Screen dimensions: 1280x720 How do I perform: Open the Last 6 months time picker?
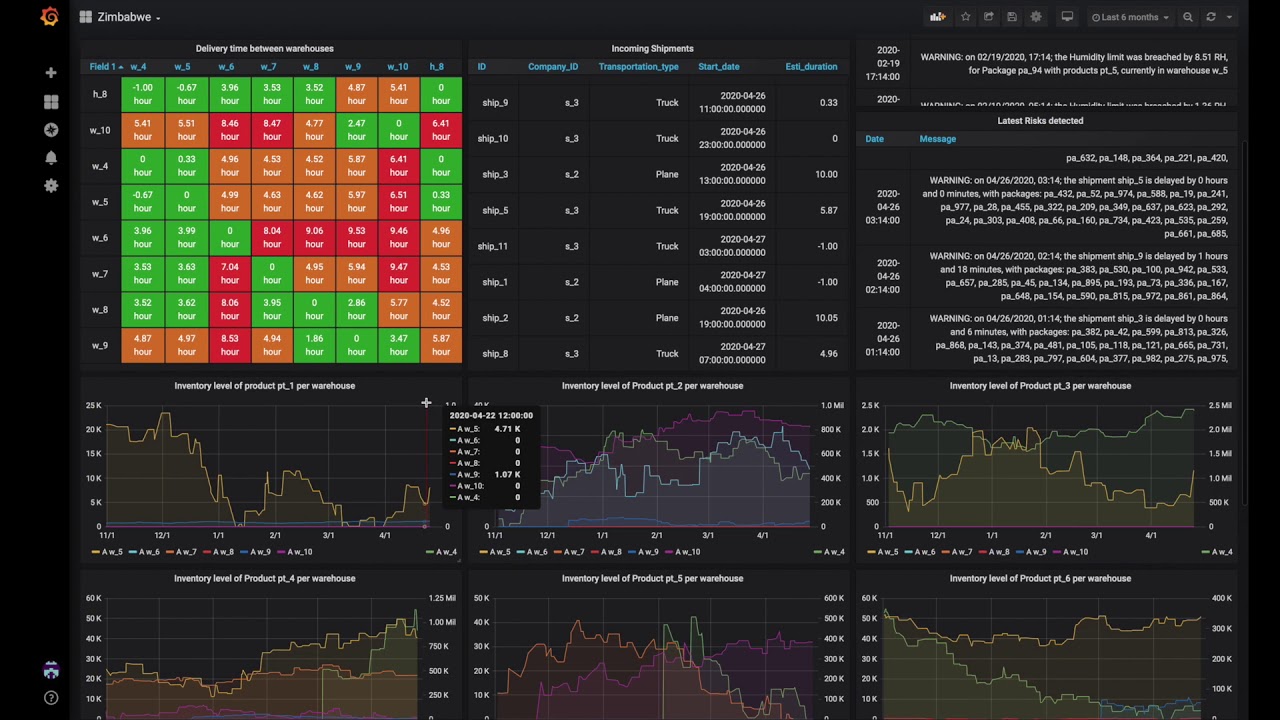tap(1130, 17)
